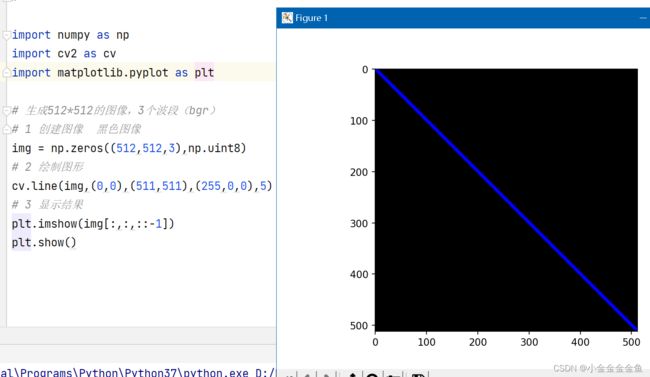Collapse the comment block starting with 512*512
Image resolution: width=650 pixels, height=377 pixels.
tap(7, 111)
